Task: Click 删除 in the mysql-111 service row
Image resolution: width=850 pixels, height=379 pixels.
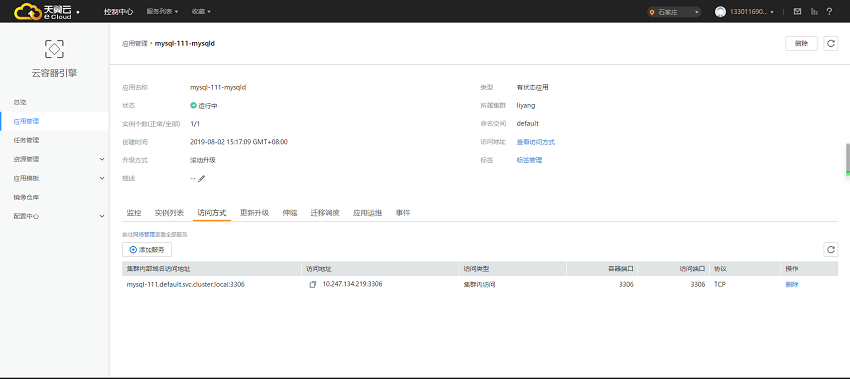Action: pos(791,284)
